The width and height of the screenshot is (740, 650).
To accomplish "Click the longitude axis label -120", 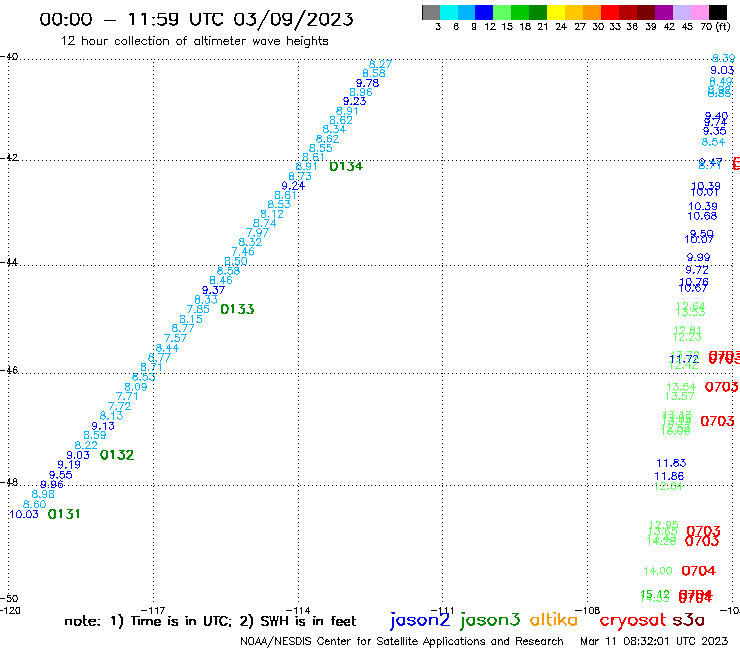I will click(10, 610).
